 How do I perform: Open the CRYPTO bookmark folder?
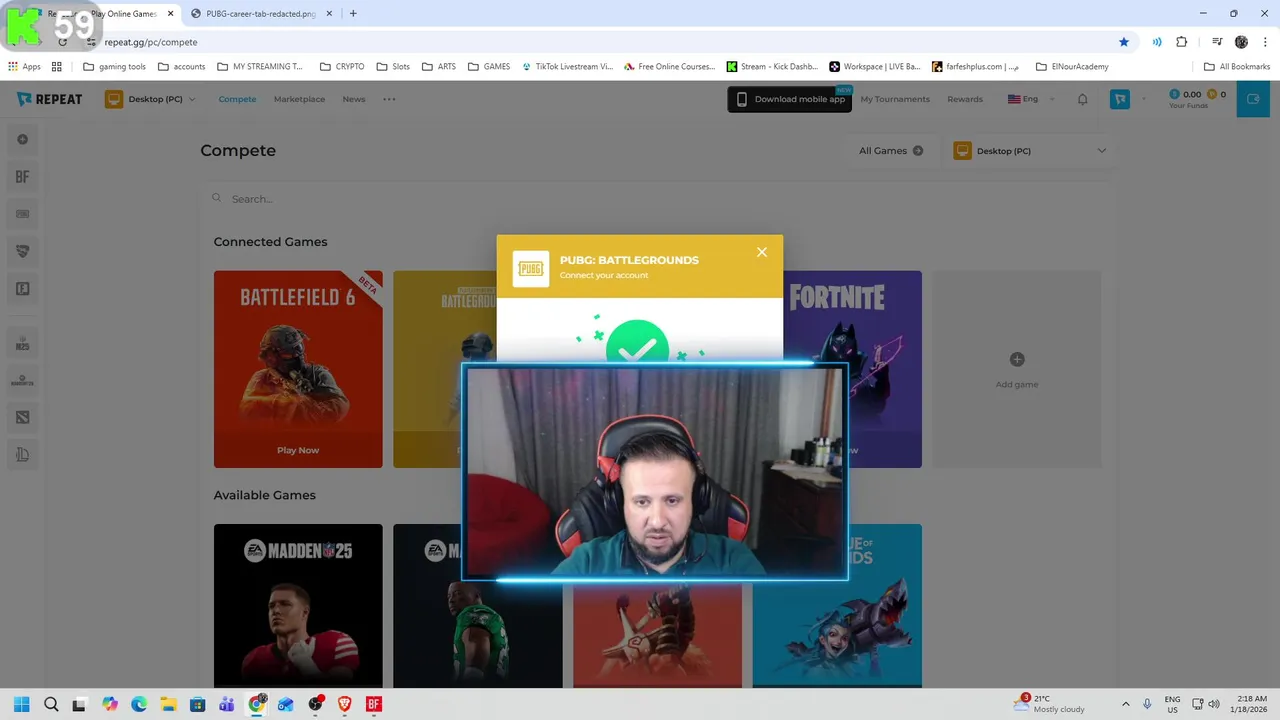click(342, 67)
